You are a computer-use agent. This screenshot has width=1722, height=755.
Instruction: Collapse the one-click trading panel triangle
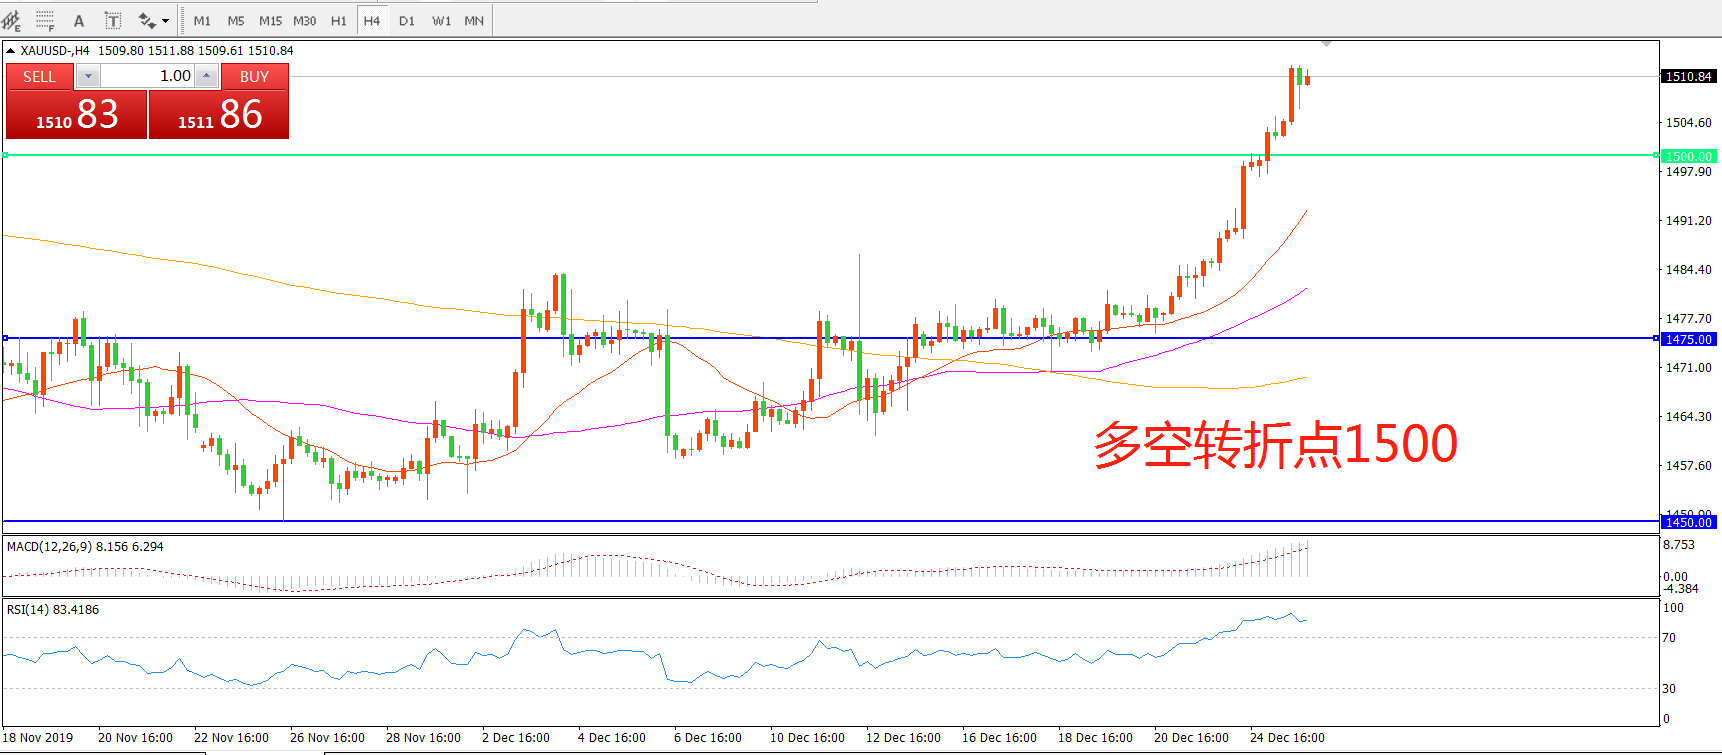pos(10,51)
